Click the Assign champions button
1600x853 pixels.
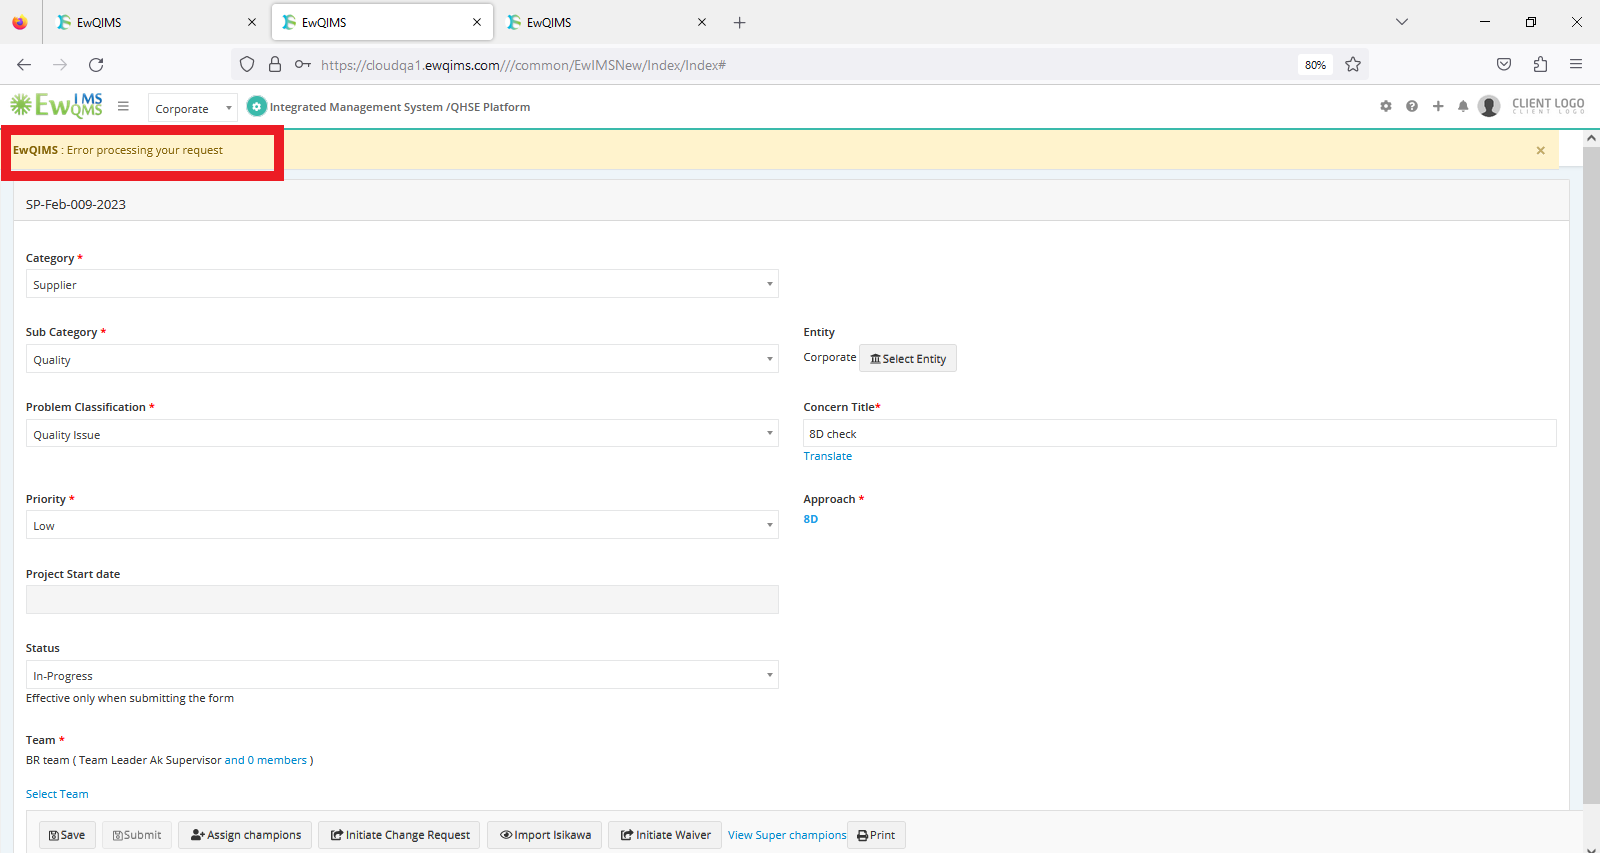(245, 835)
